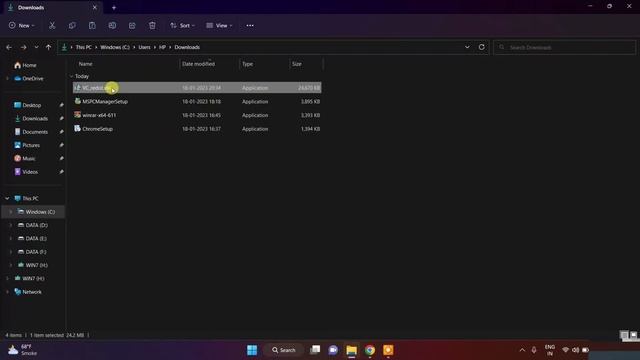Open Teams Chat taskbar icon
The height and width of the screenshot is (360, 640).
tap(333, 350)
